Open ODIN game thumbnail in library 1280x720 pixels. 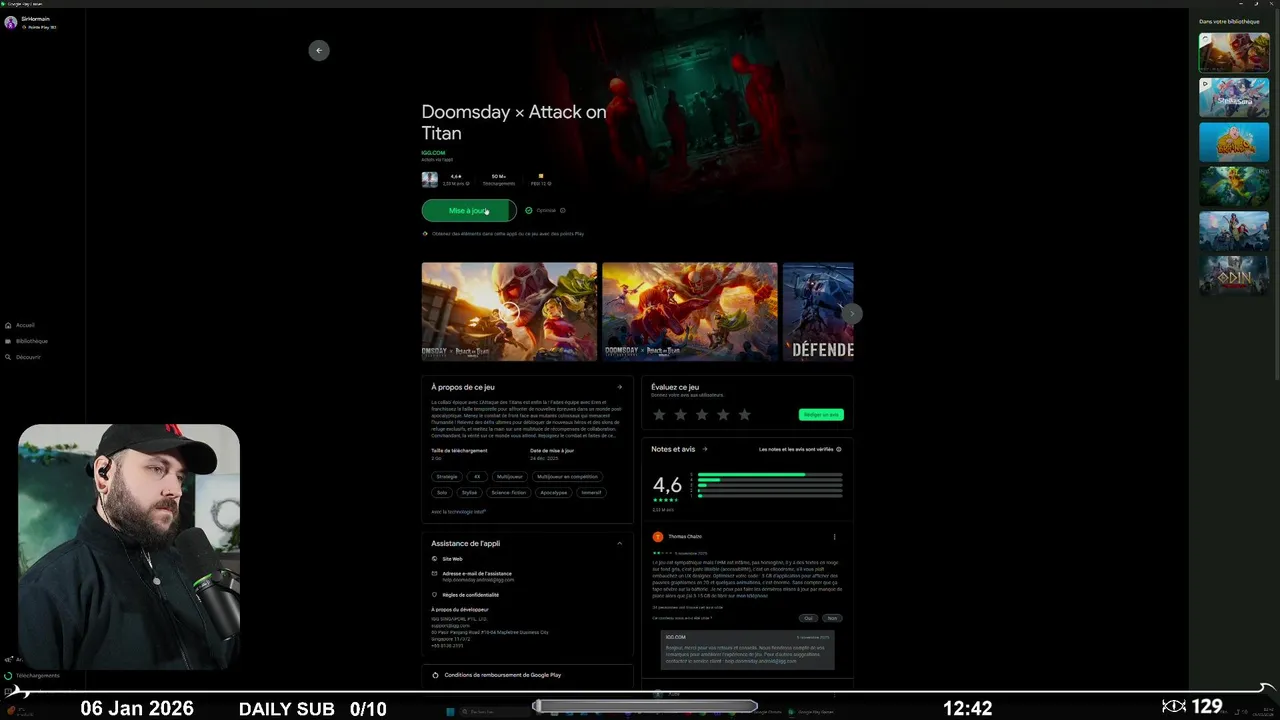tap(1234, 275)
